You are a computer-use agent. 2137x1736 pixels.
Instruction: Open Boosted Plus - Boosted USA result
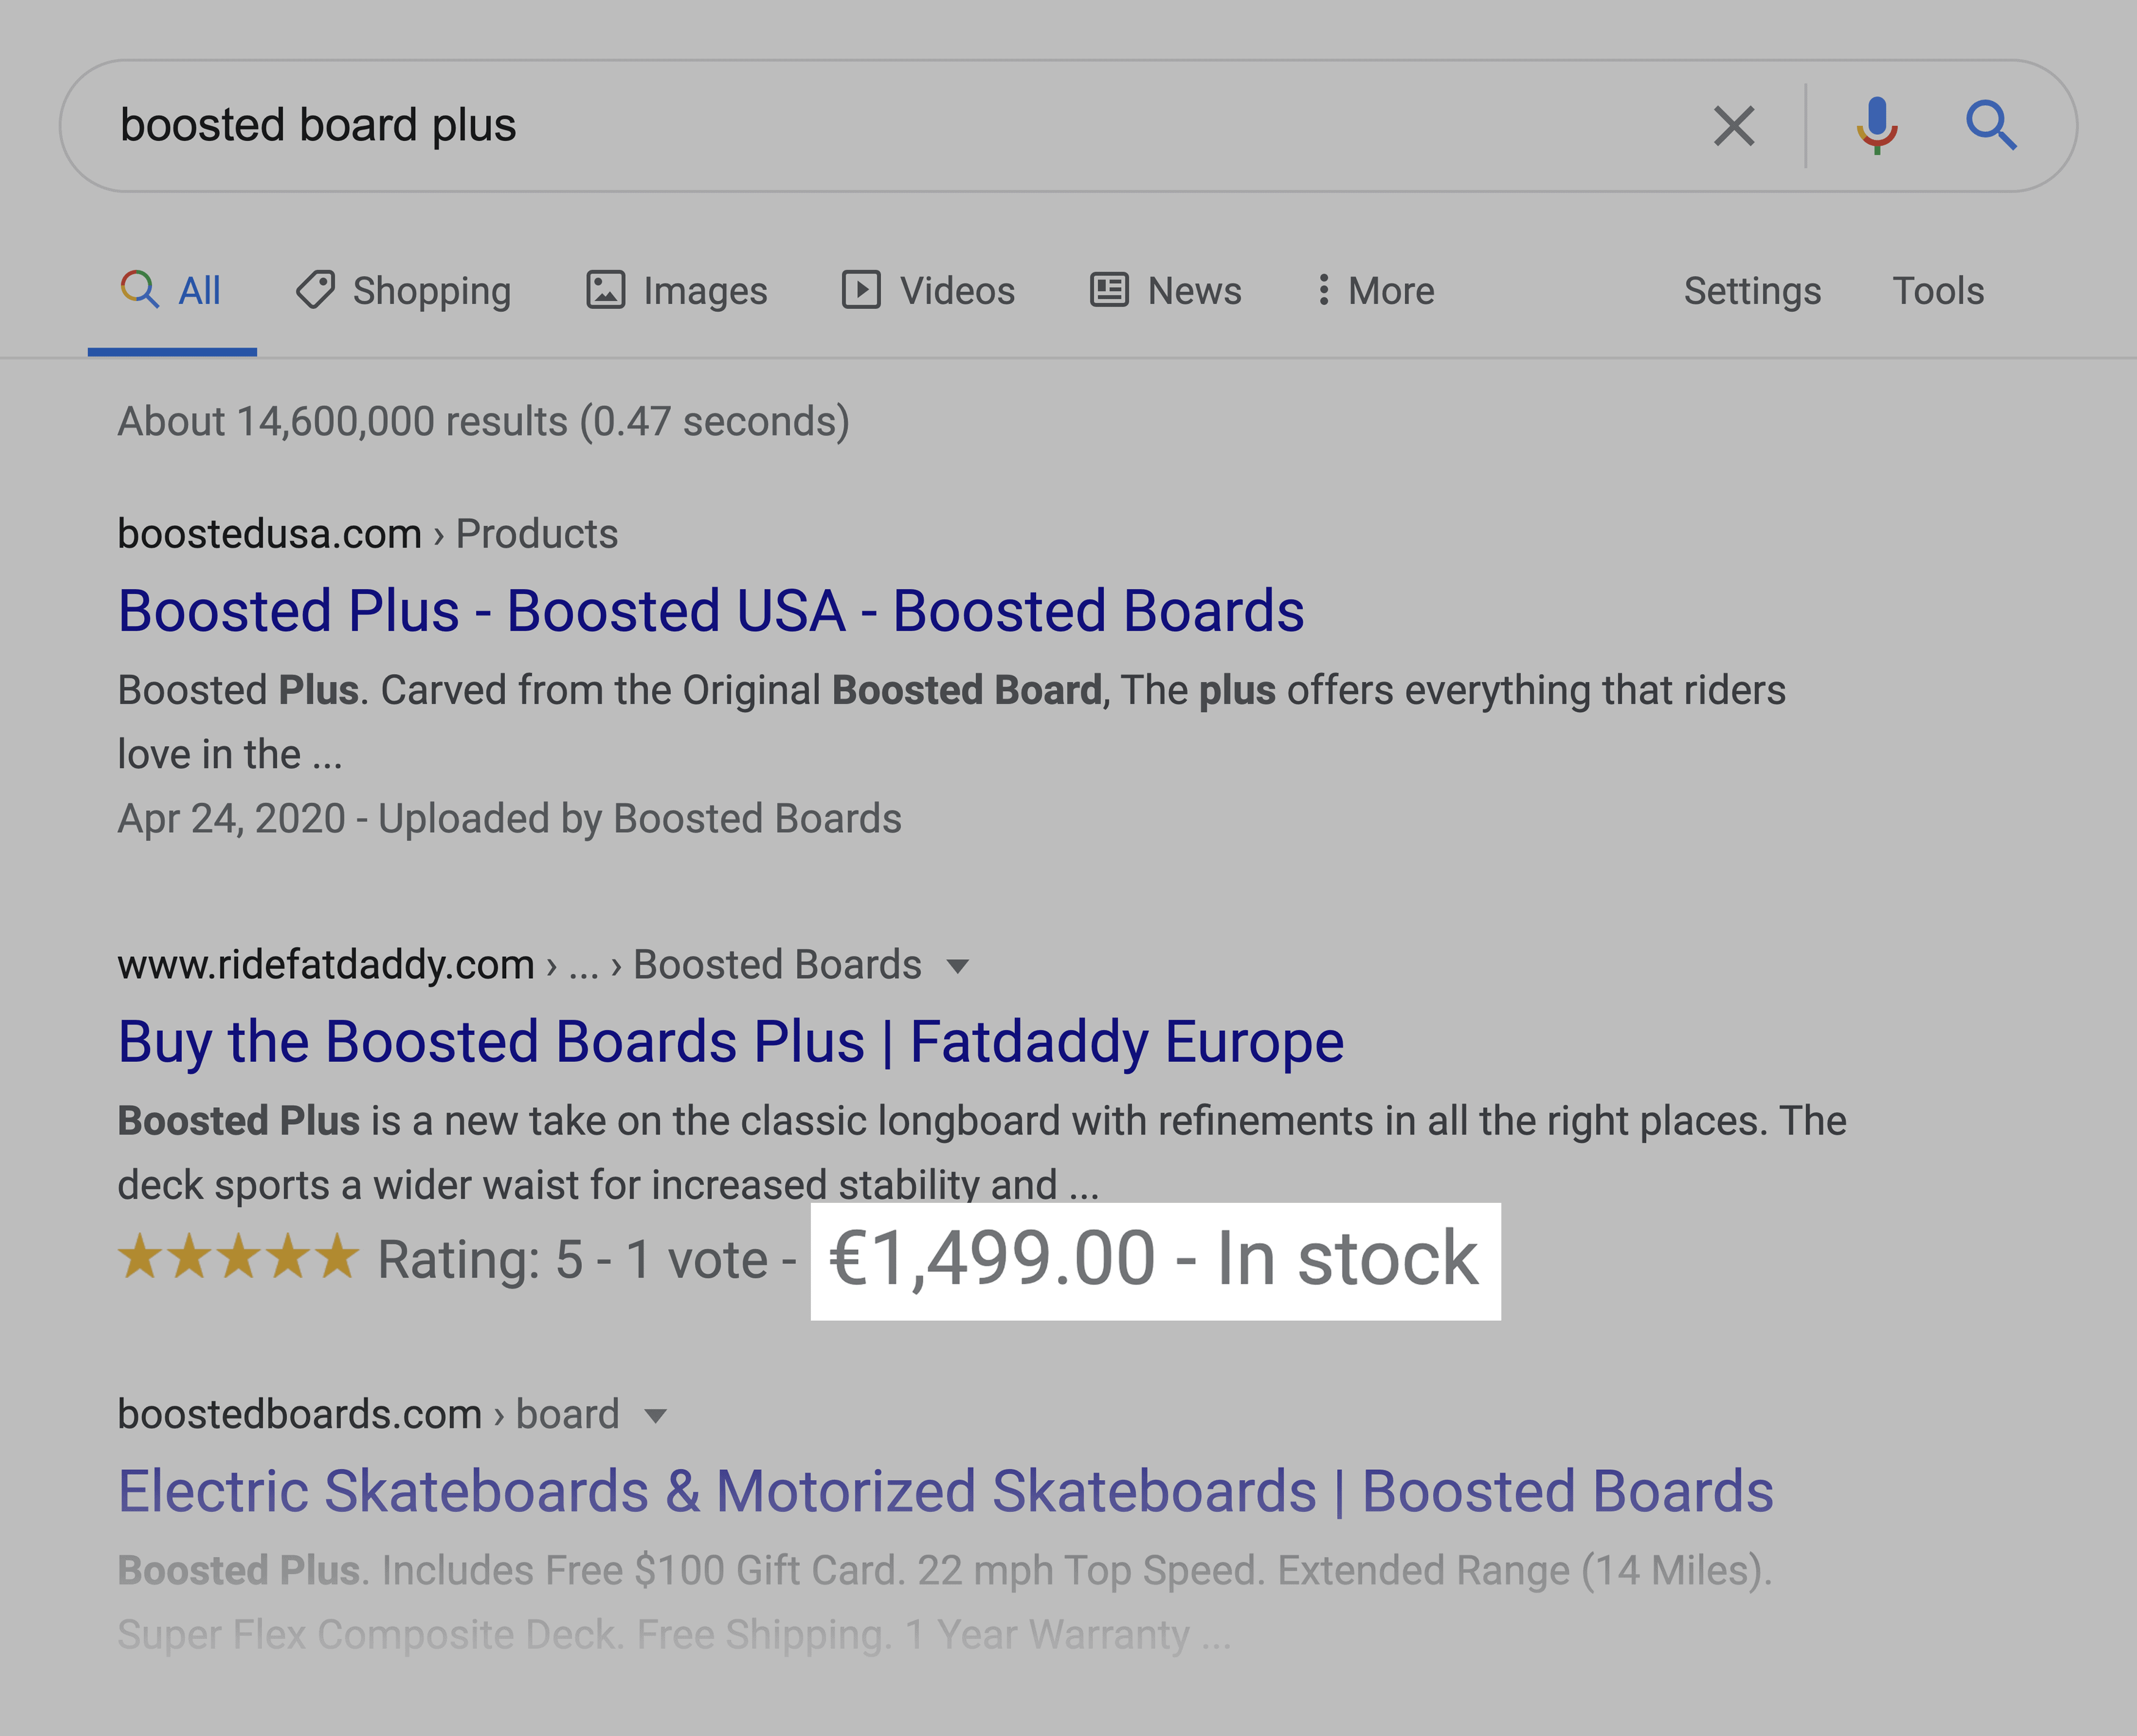[711, 611]
